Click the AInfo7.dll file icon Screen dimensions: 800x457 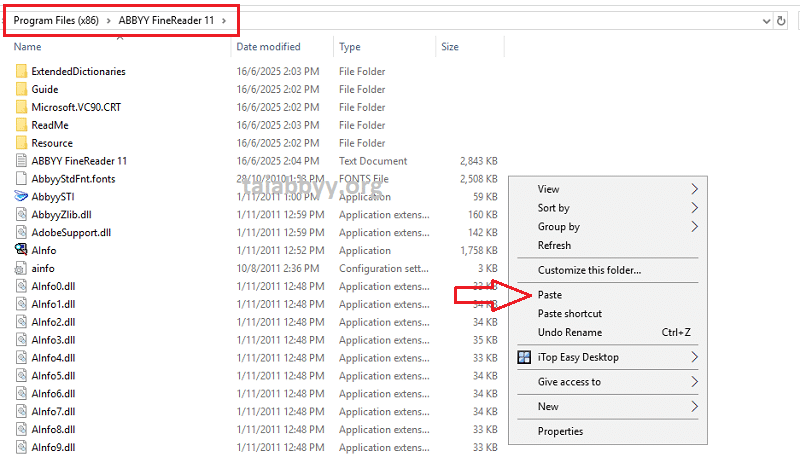pos(21,411)
